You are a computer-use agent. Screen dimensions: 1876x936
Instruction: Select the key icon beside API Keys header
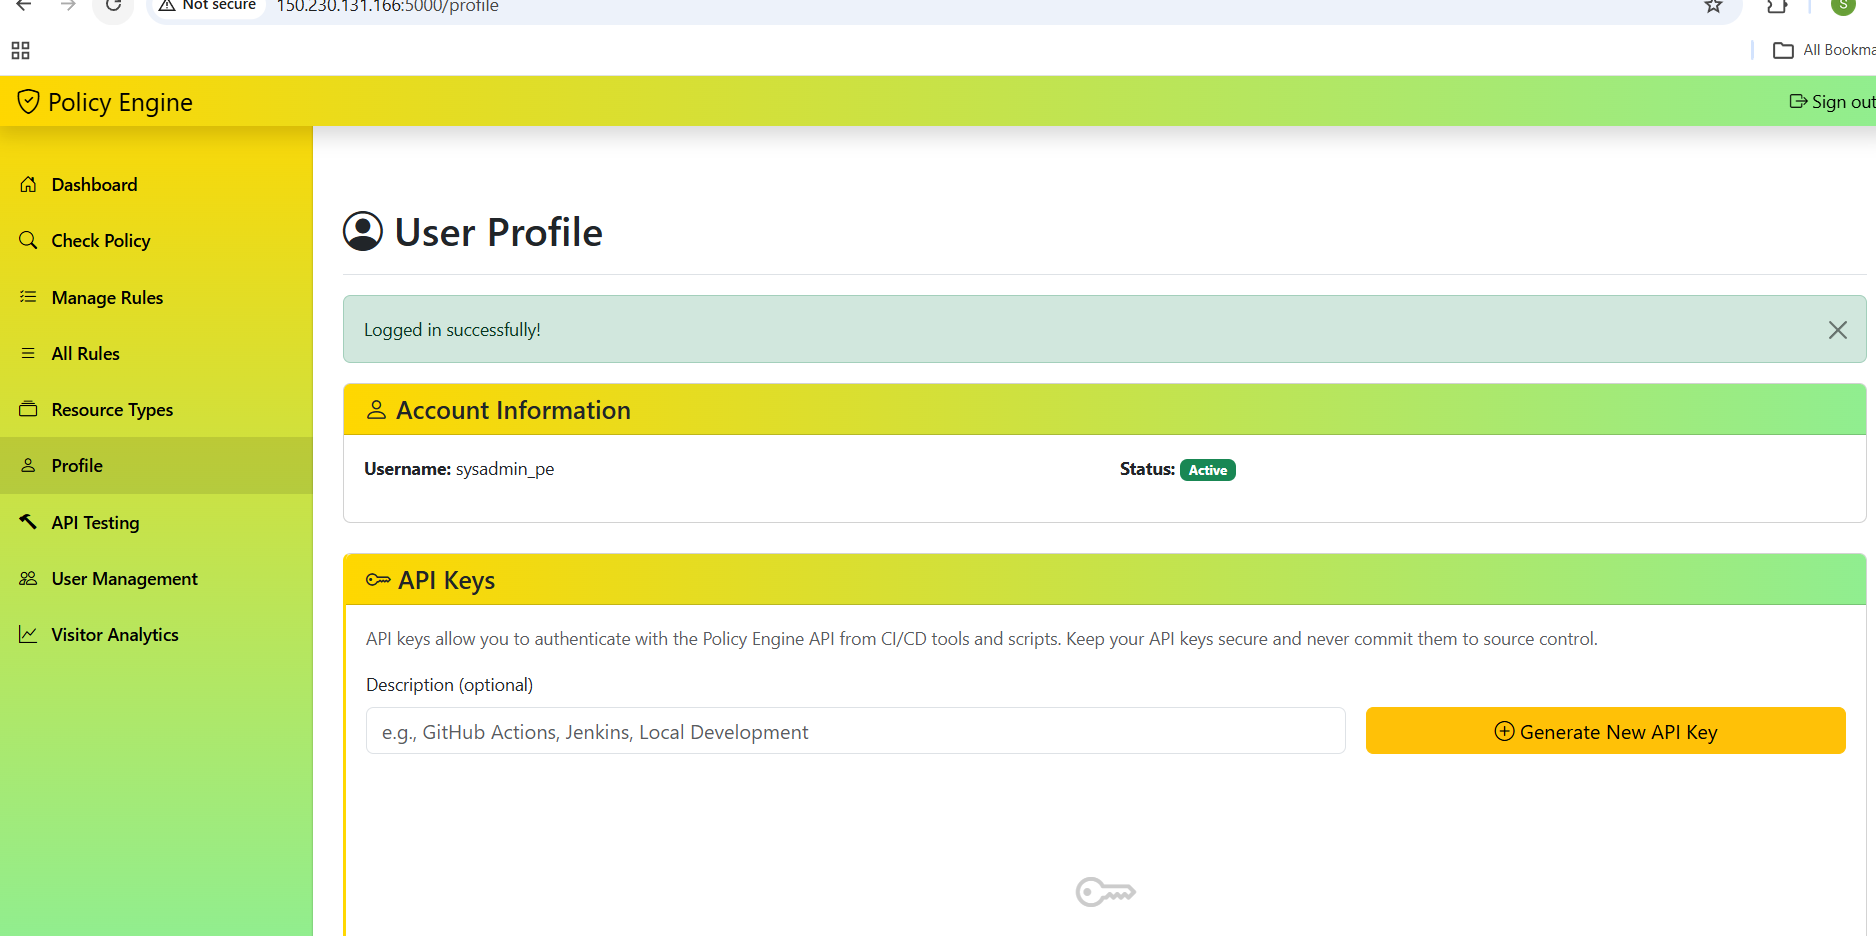click(377, 579)
